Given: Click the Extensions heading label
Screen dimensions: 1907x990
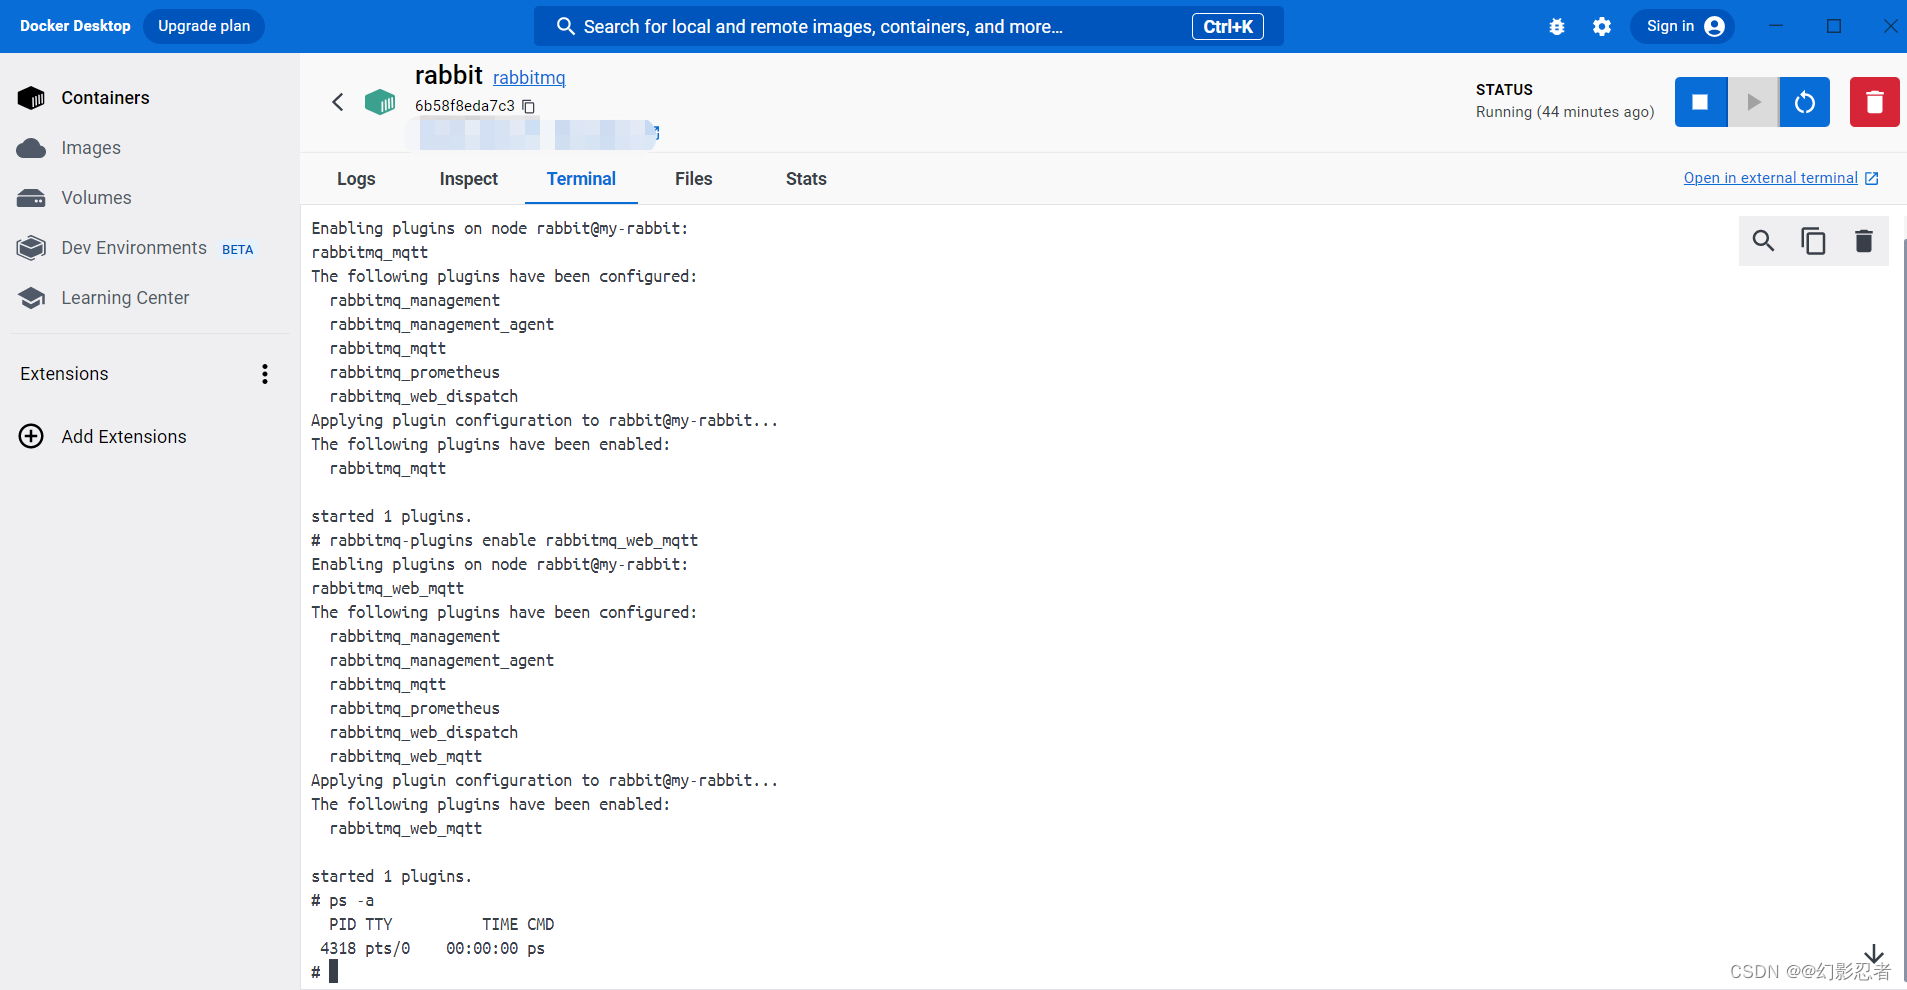Looking at the screenshot, I should 64,374.
